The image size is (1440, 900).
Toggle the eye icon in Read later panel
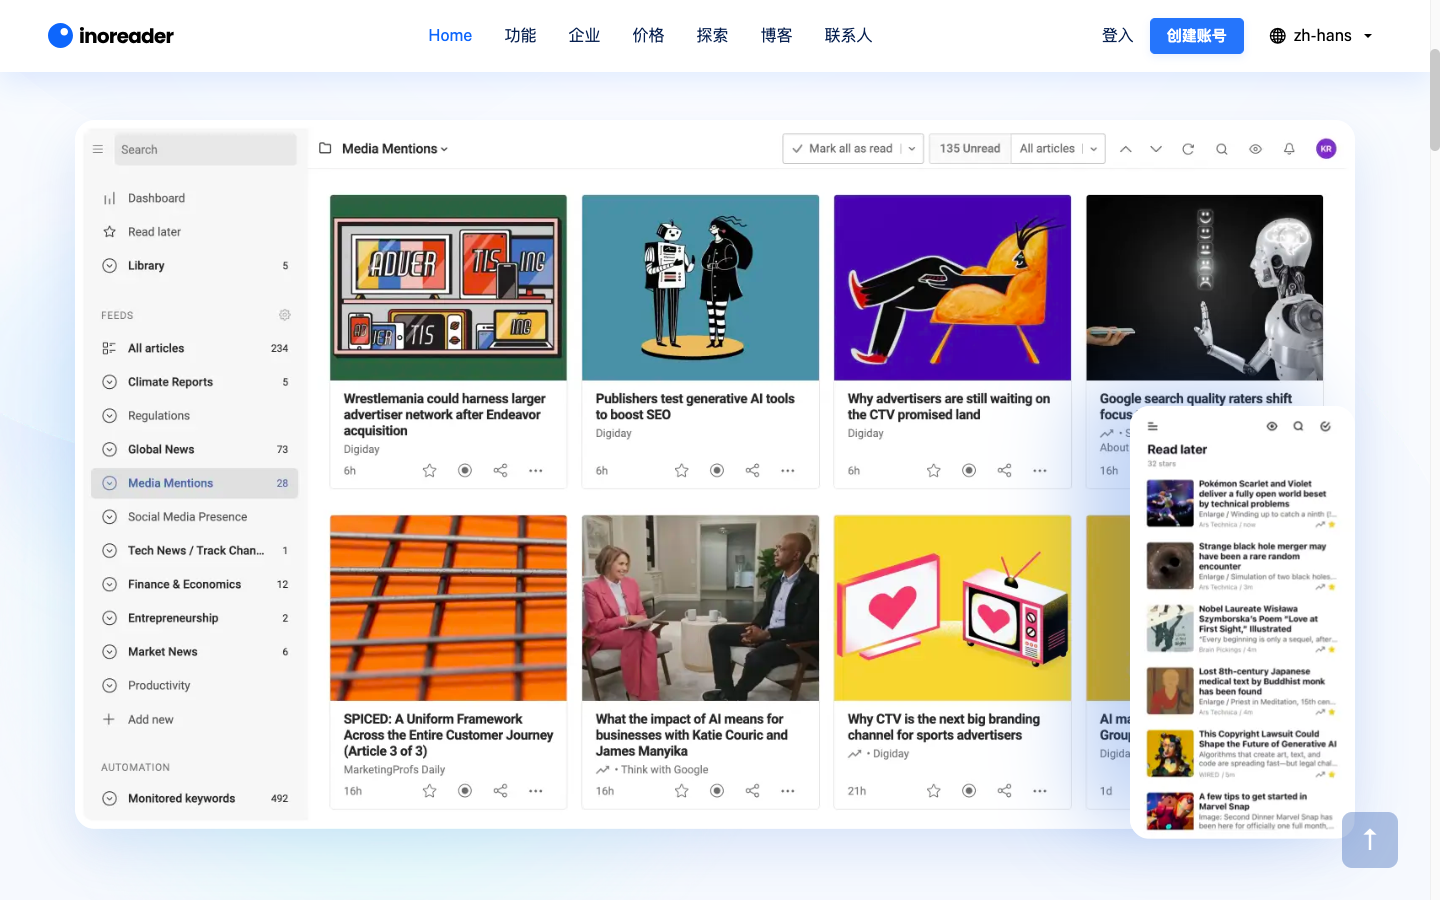pyautogui.click(x=1272, y=426)
